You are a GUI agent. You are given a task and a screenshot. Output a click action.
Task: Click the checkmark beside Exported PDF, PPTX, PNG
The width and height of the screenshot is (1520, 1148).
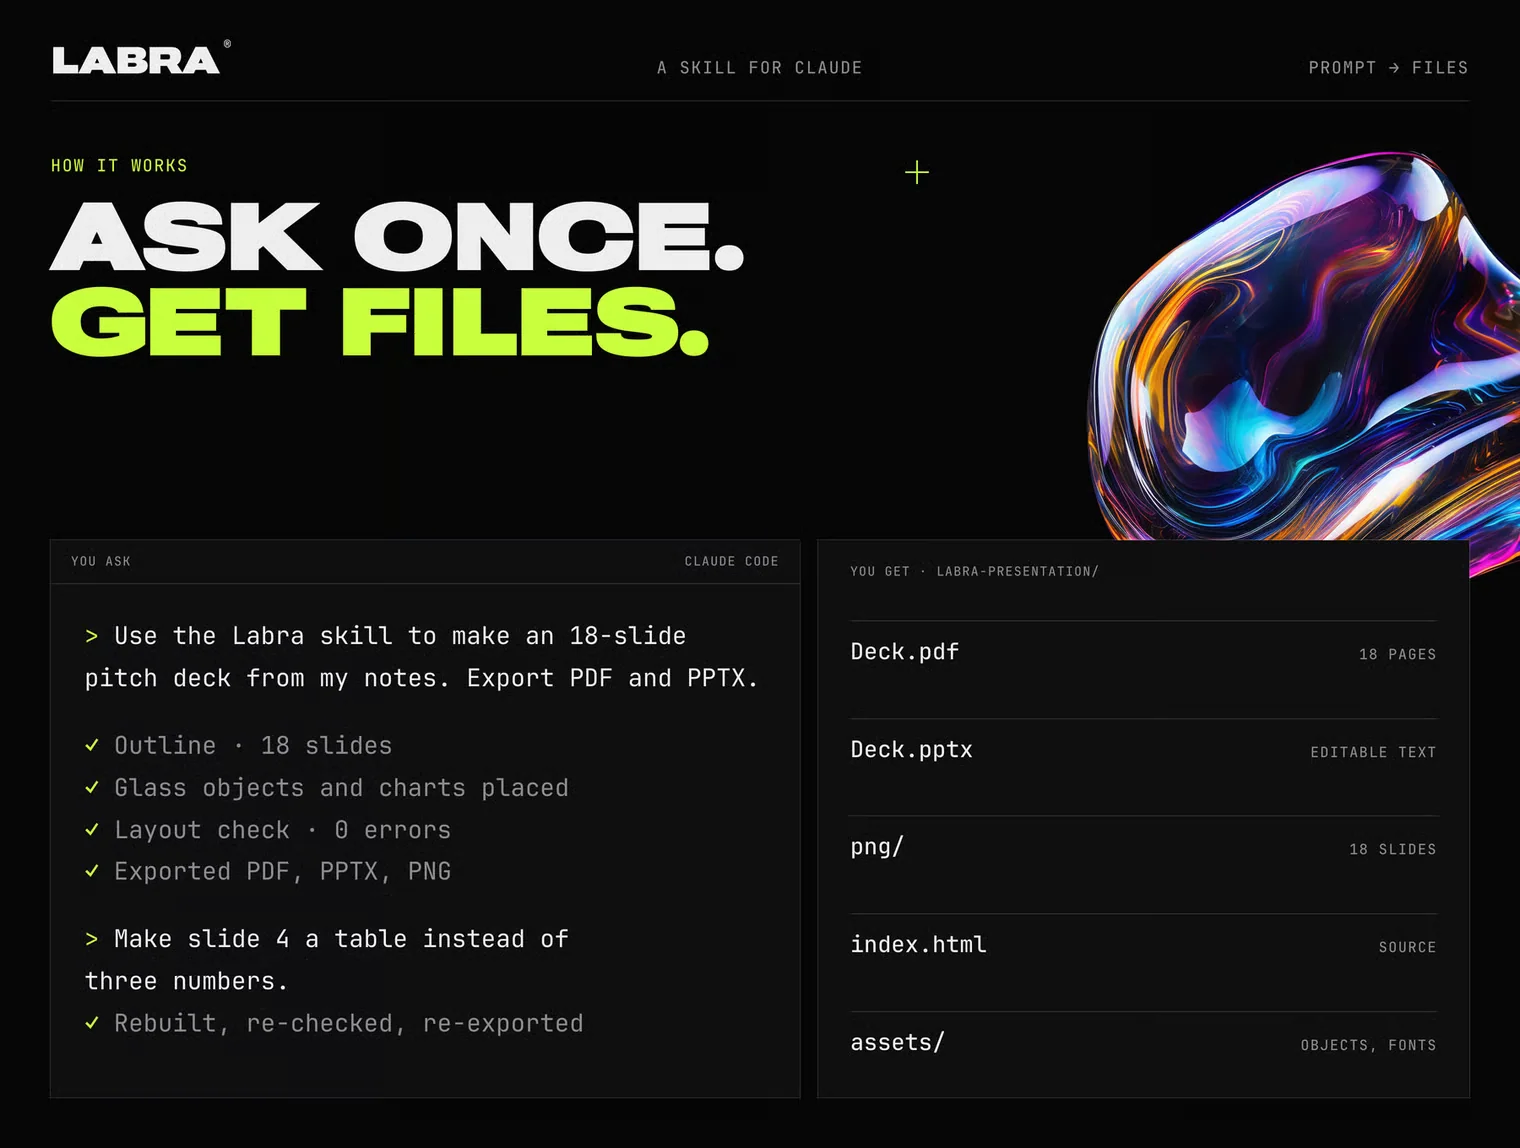coord(92,871)
